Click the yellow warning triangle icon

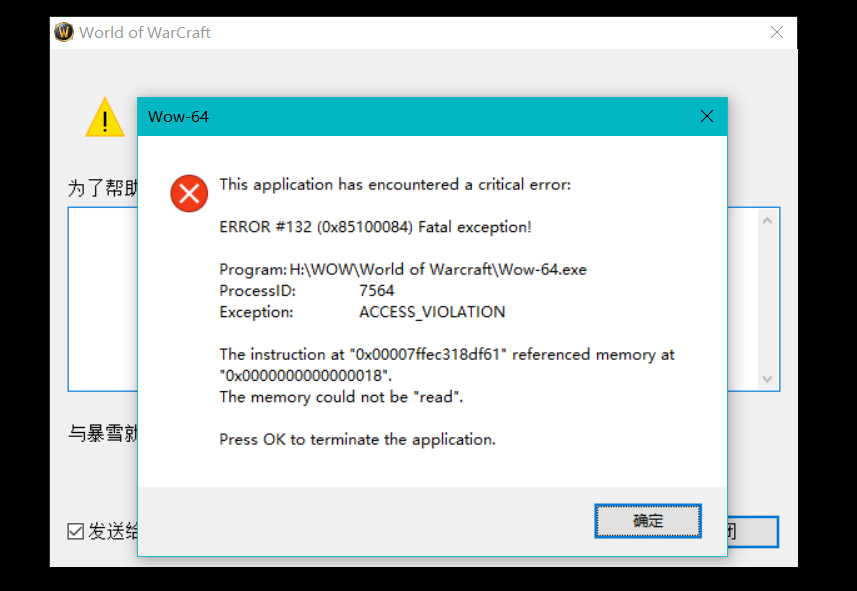click(105, 118)
